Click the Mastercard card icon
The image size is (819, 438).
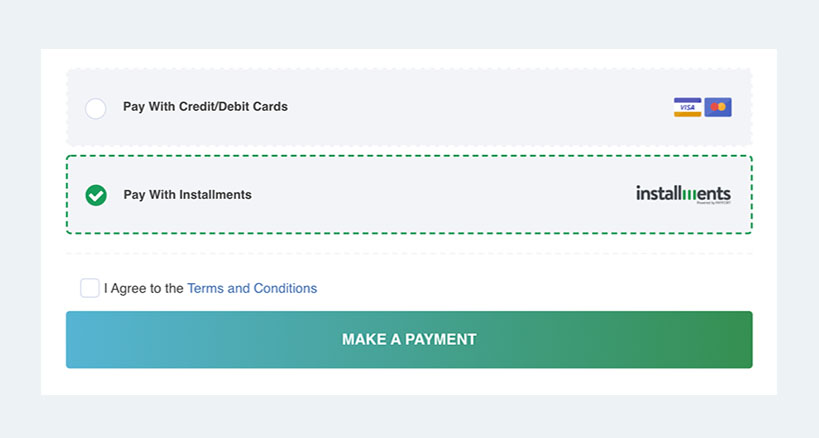[x=718, y=107]
